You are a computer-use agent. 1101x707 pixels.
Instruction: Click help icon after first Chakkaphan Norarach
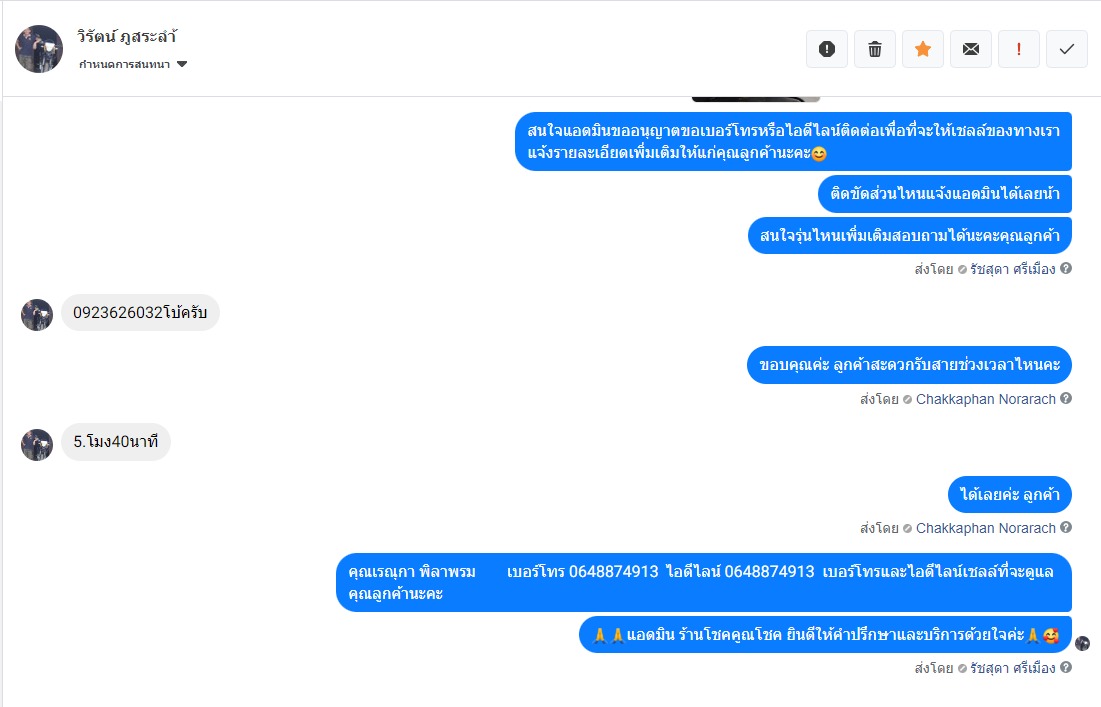click(x=1066, y=398)
